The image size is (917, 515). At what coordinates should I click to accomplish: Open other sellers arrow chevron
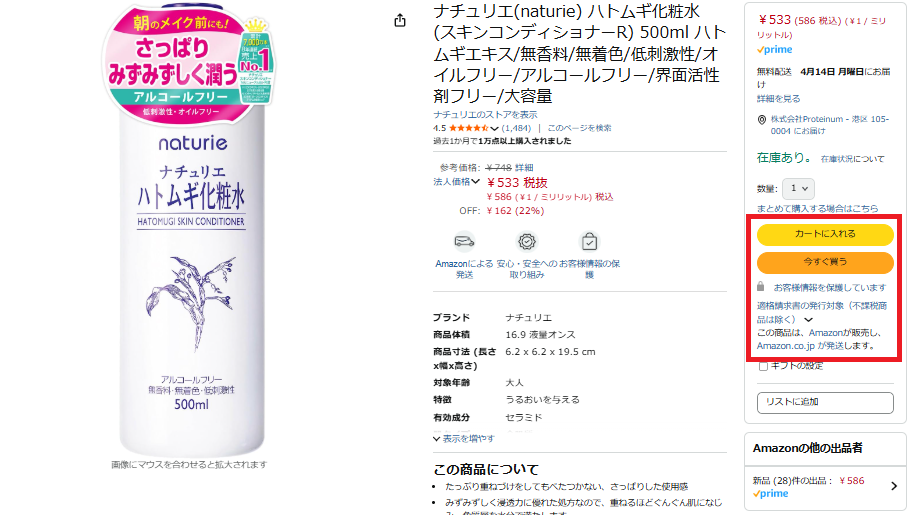pyautogui.click(x=894, y=486)
